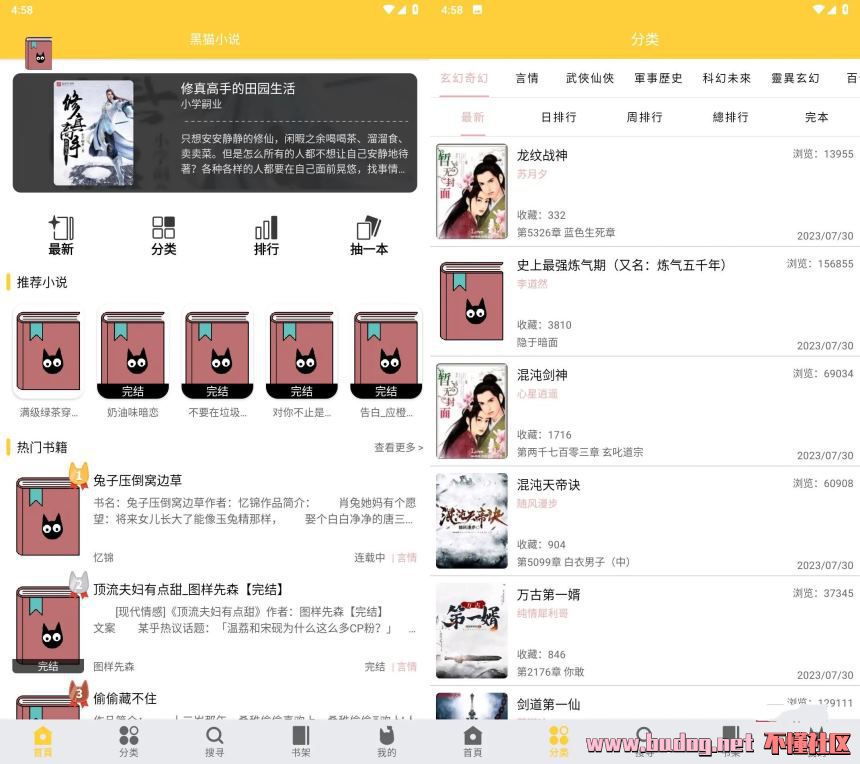This screenshot has height=764, width=860.
Task: Tap the 言情 tag on 顶流夫妇有点甜
Action: point(407,667)
